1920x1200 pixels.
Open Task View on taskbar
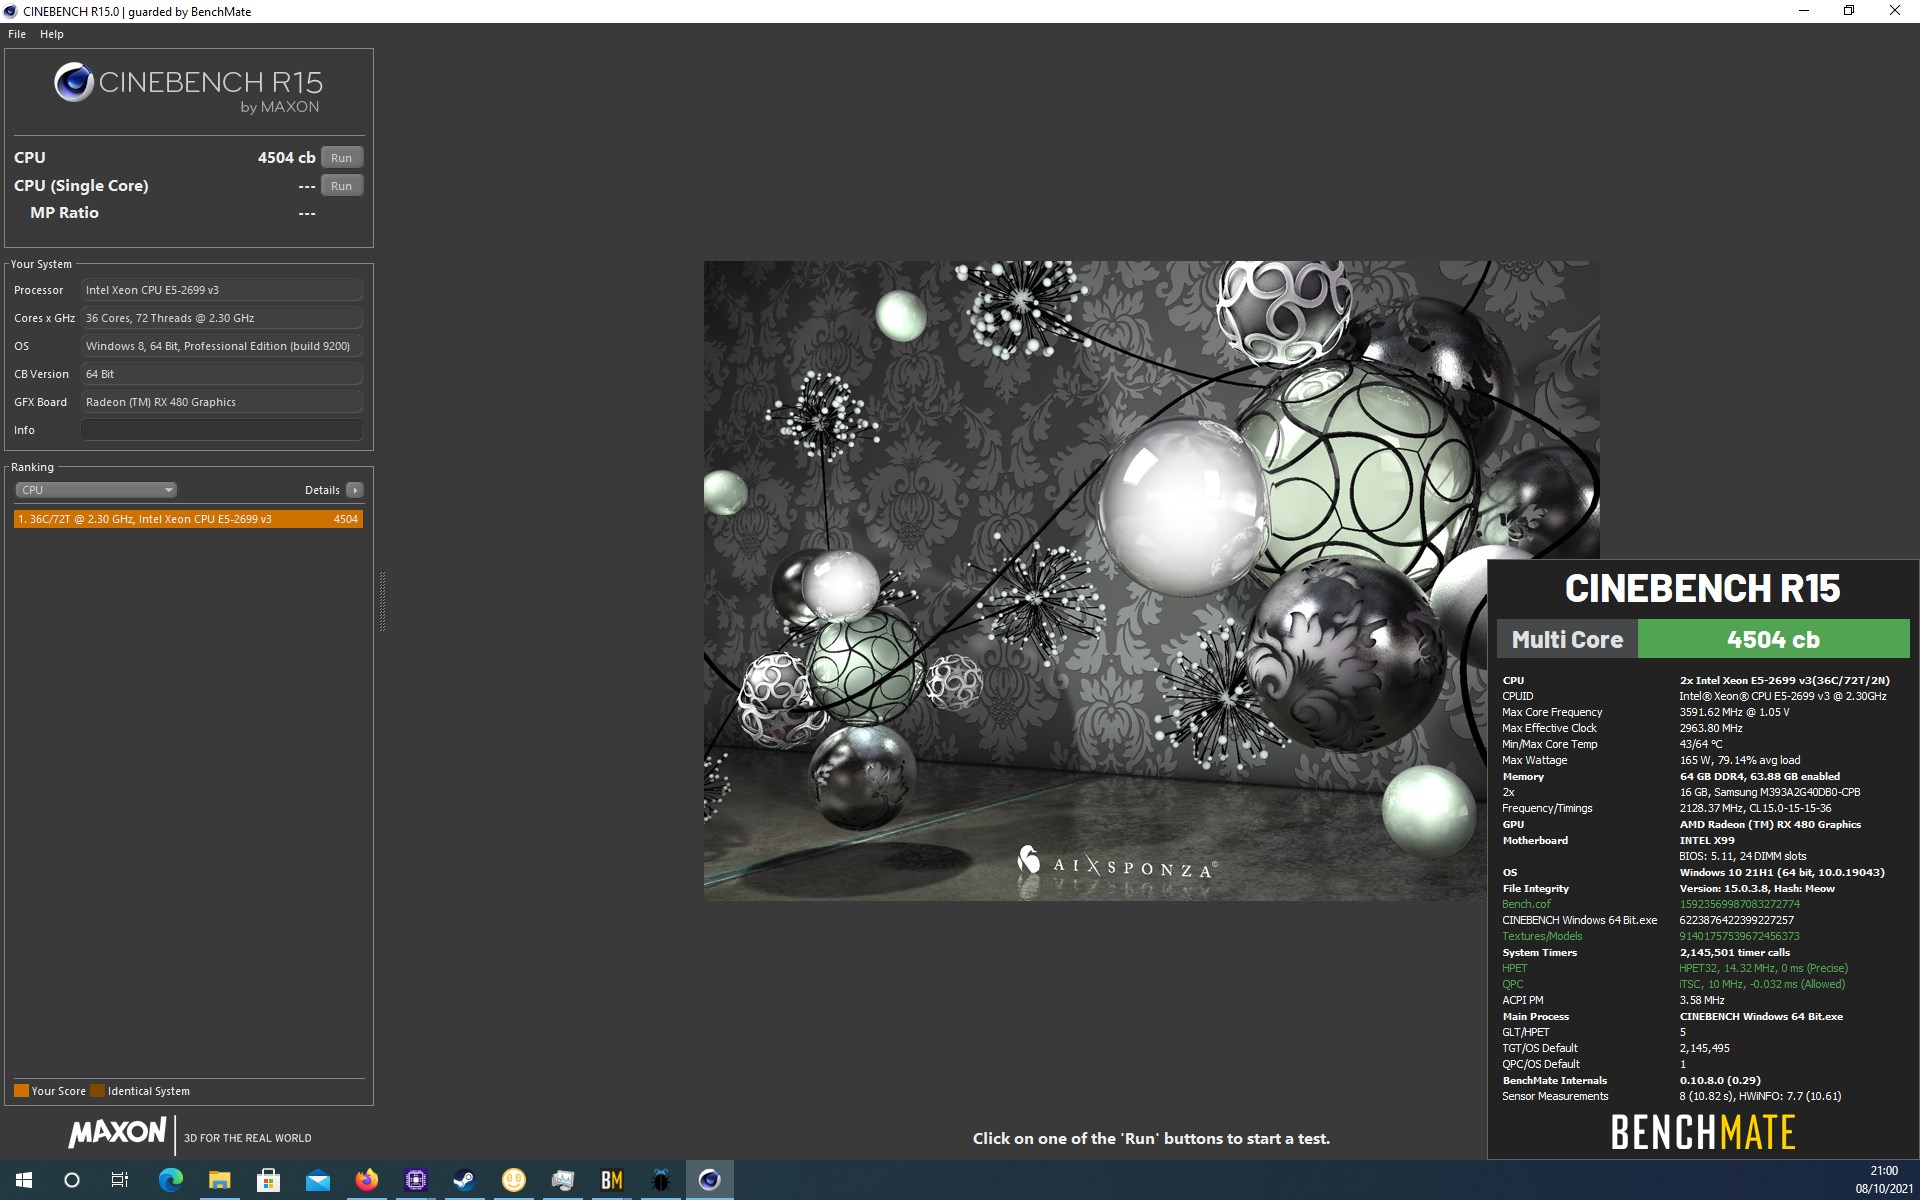[120, 1180]
